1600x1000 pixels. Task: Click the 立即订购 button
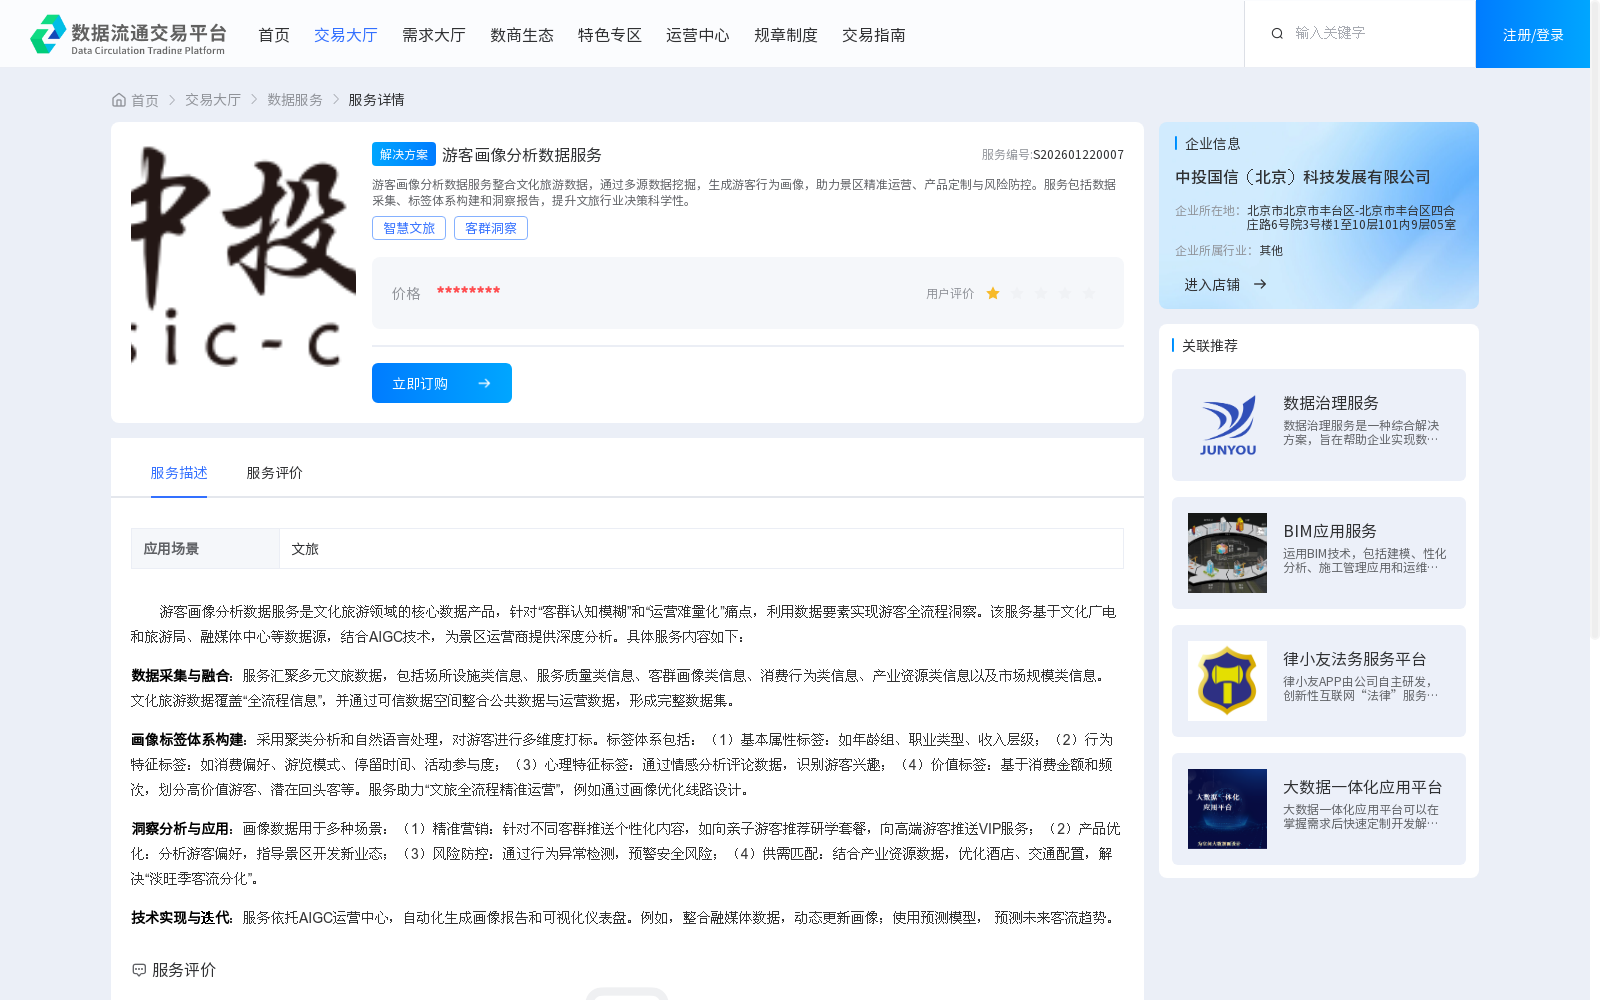click(x=442, y=383)
